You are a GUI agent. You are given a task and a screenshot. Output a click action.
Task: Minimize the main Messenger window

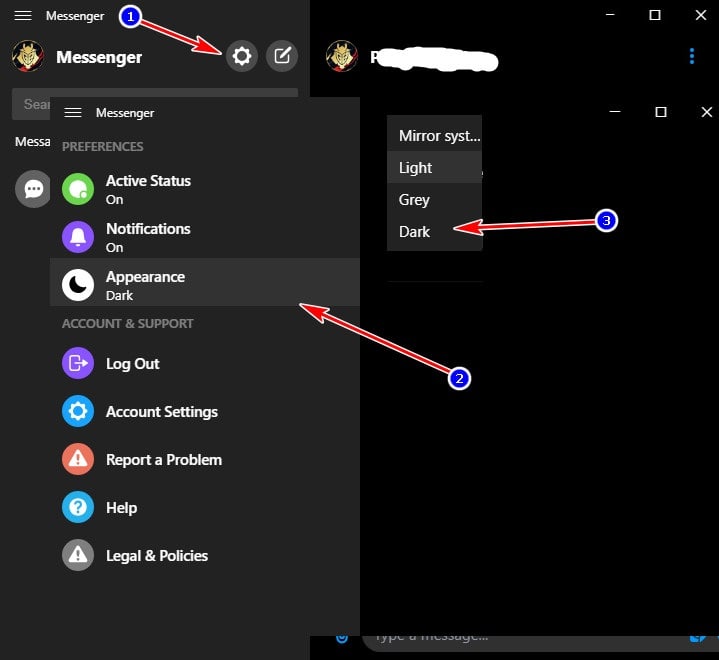610,15
